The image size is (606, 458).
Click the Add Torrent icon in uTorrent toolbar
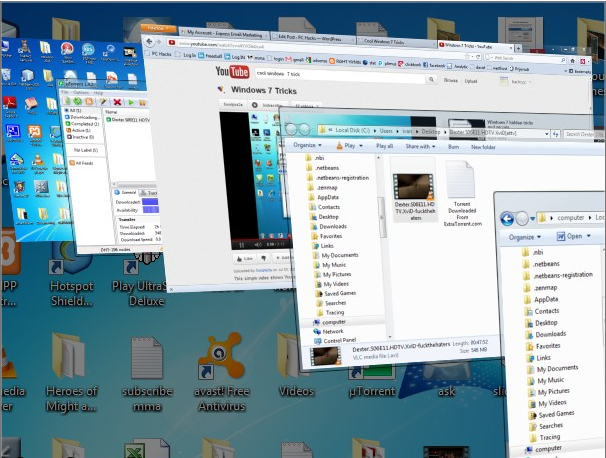[67, 101]
